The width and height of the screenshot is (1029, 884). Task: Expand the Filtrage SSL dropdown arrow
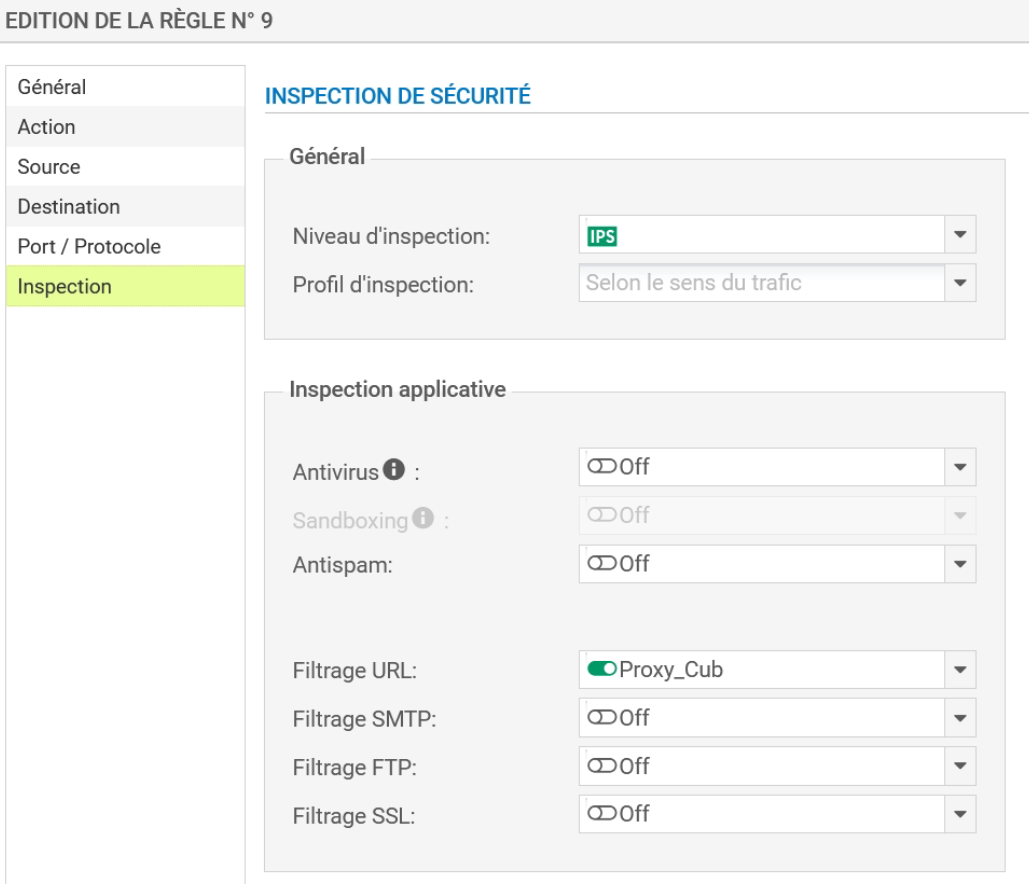pyautogui.click(x=960, y=814)
